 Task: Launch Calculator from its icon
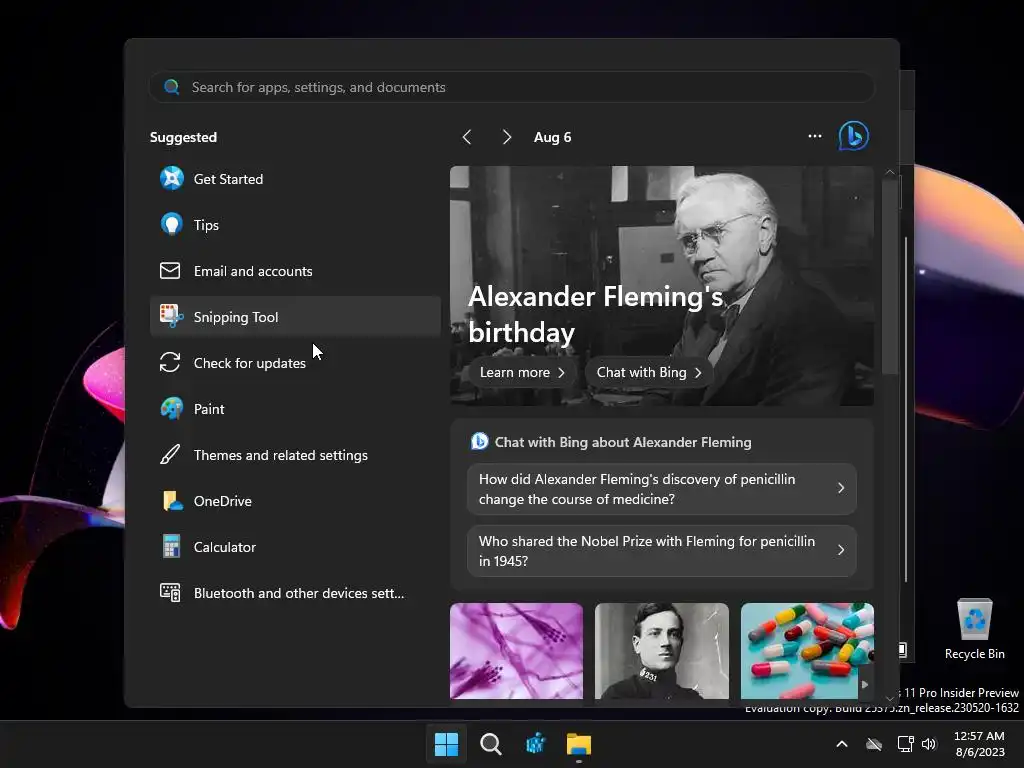[171, 547]
